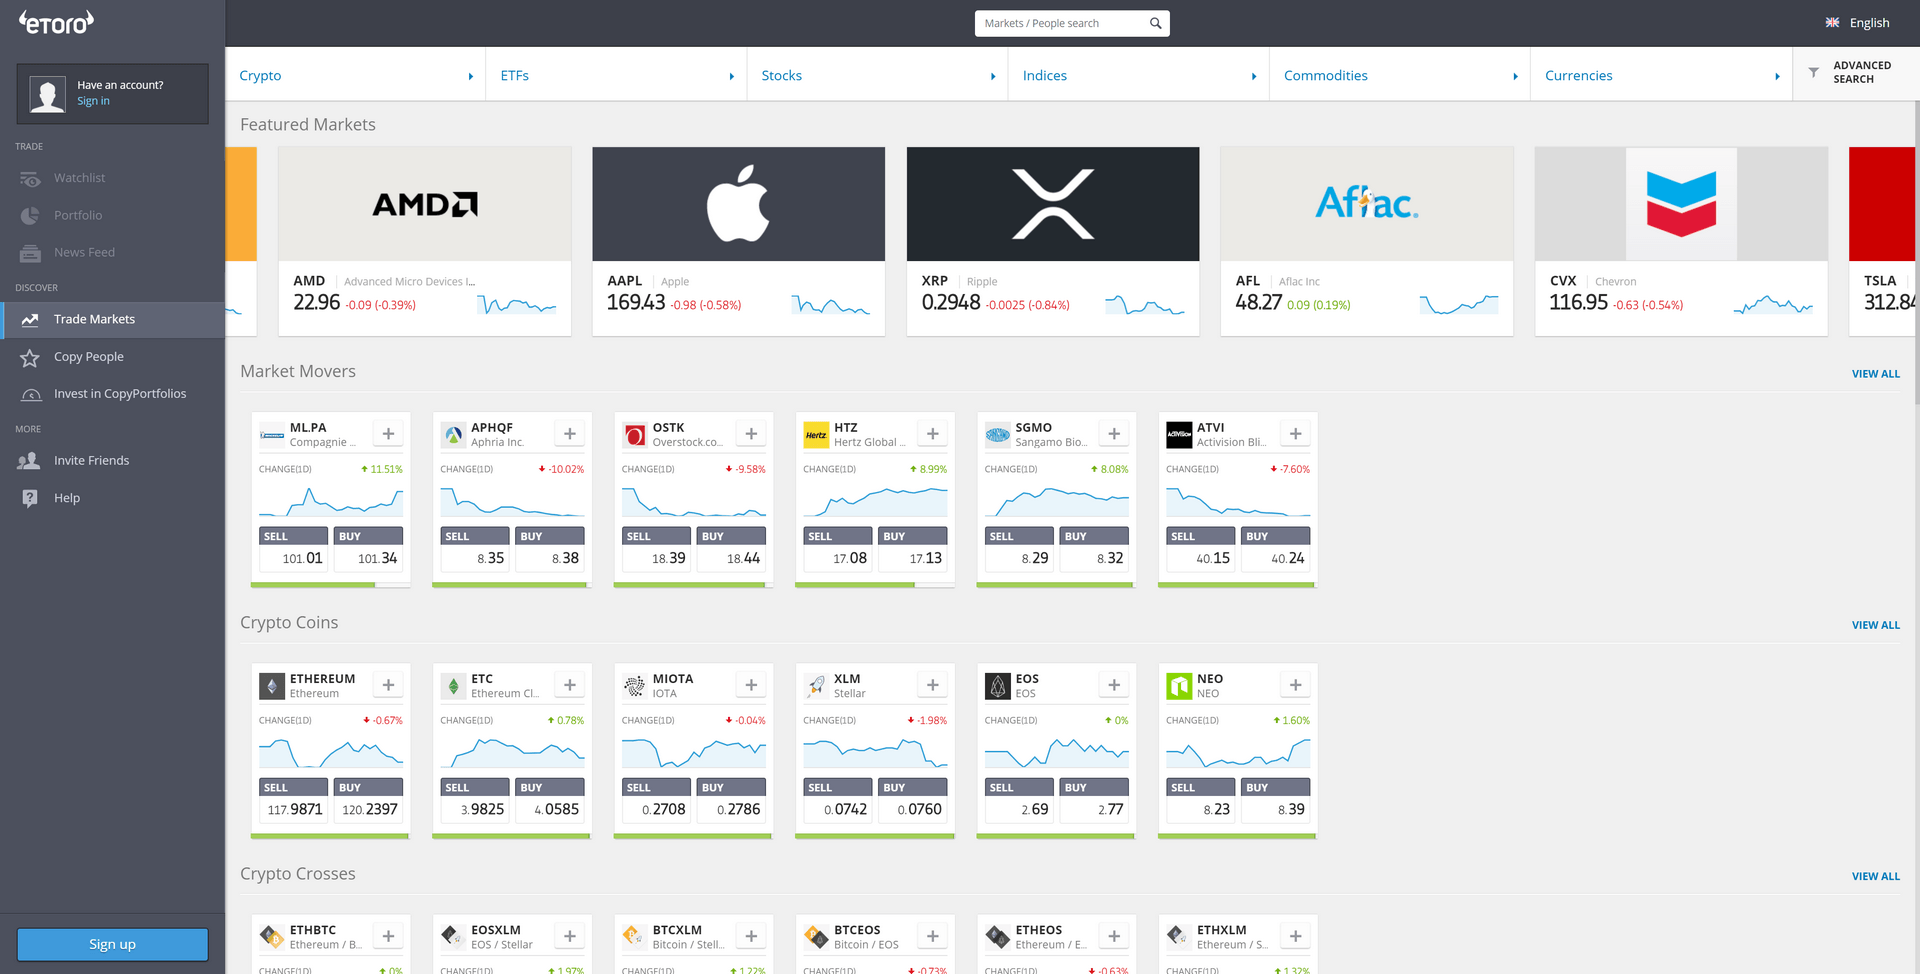Open News Feed icon in sidebar
The image size is (1920, 974).
(30, 253)
